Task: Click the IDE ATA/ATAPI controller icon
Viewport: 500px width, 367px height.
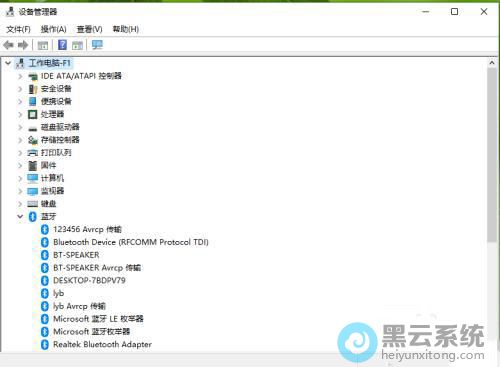Action: (33, 76)
